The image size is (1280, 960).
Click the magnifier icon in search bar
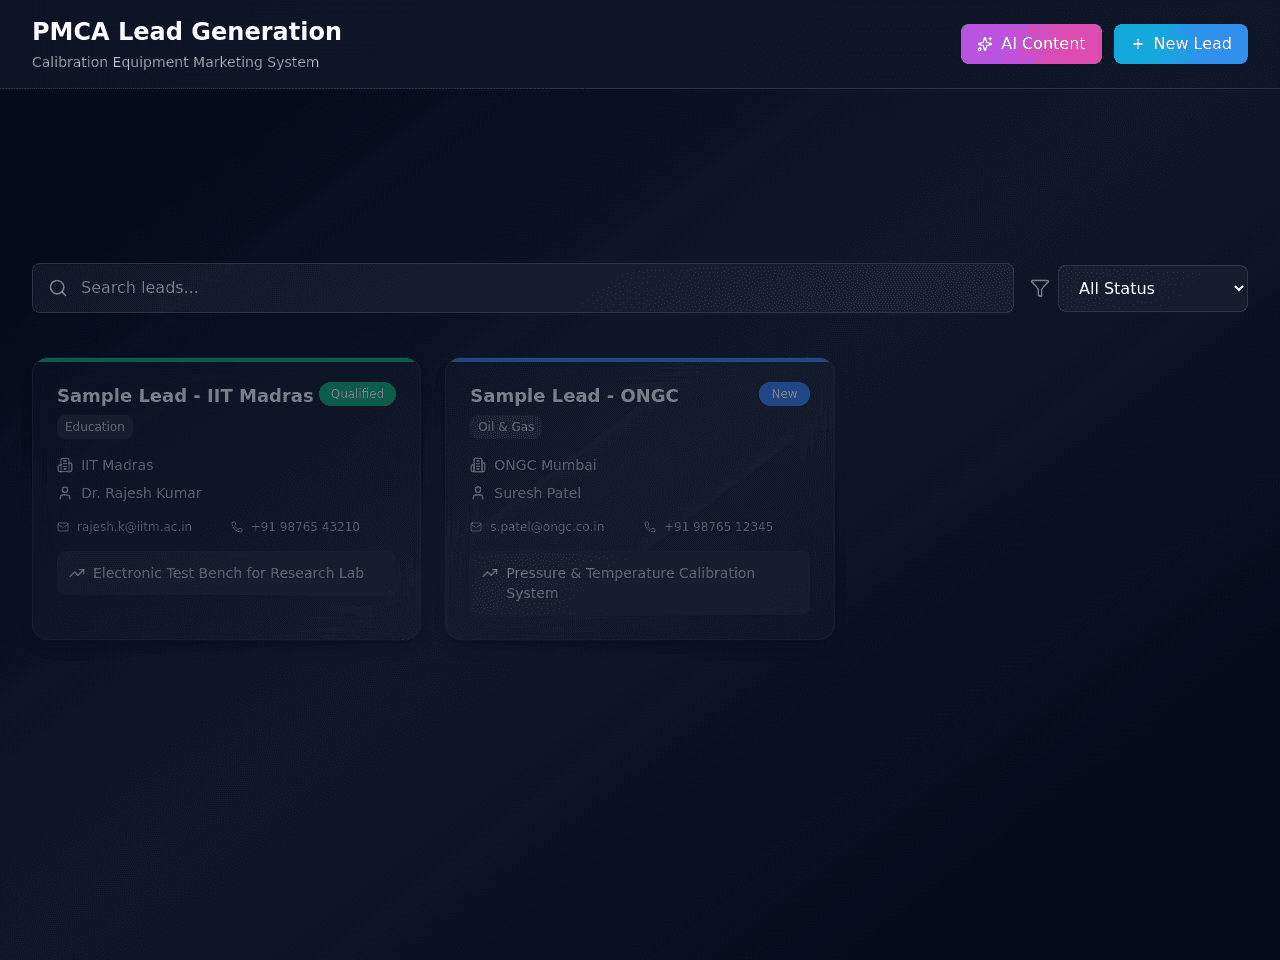(x=58, y=288)
